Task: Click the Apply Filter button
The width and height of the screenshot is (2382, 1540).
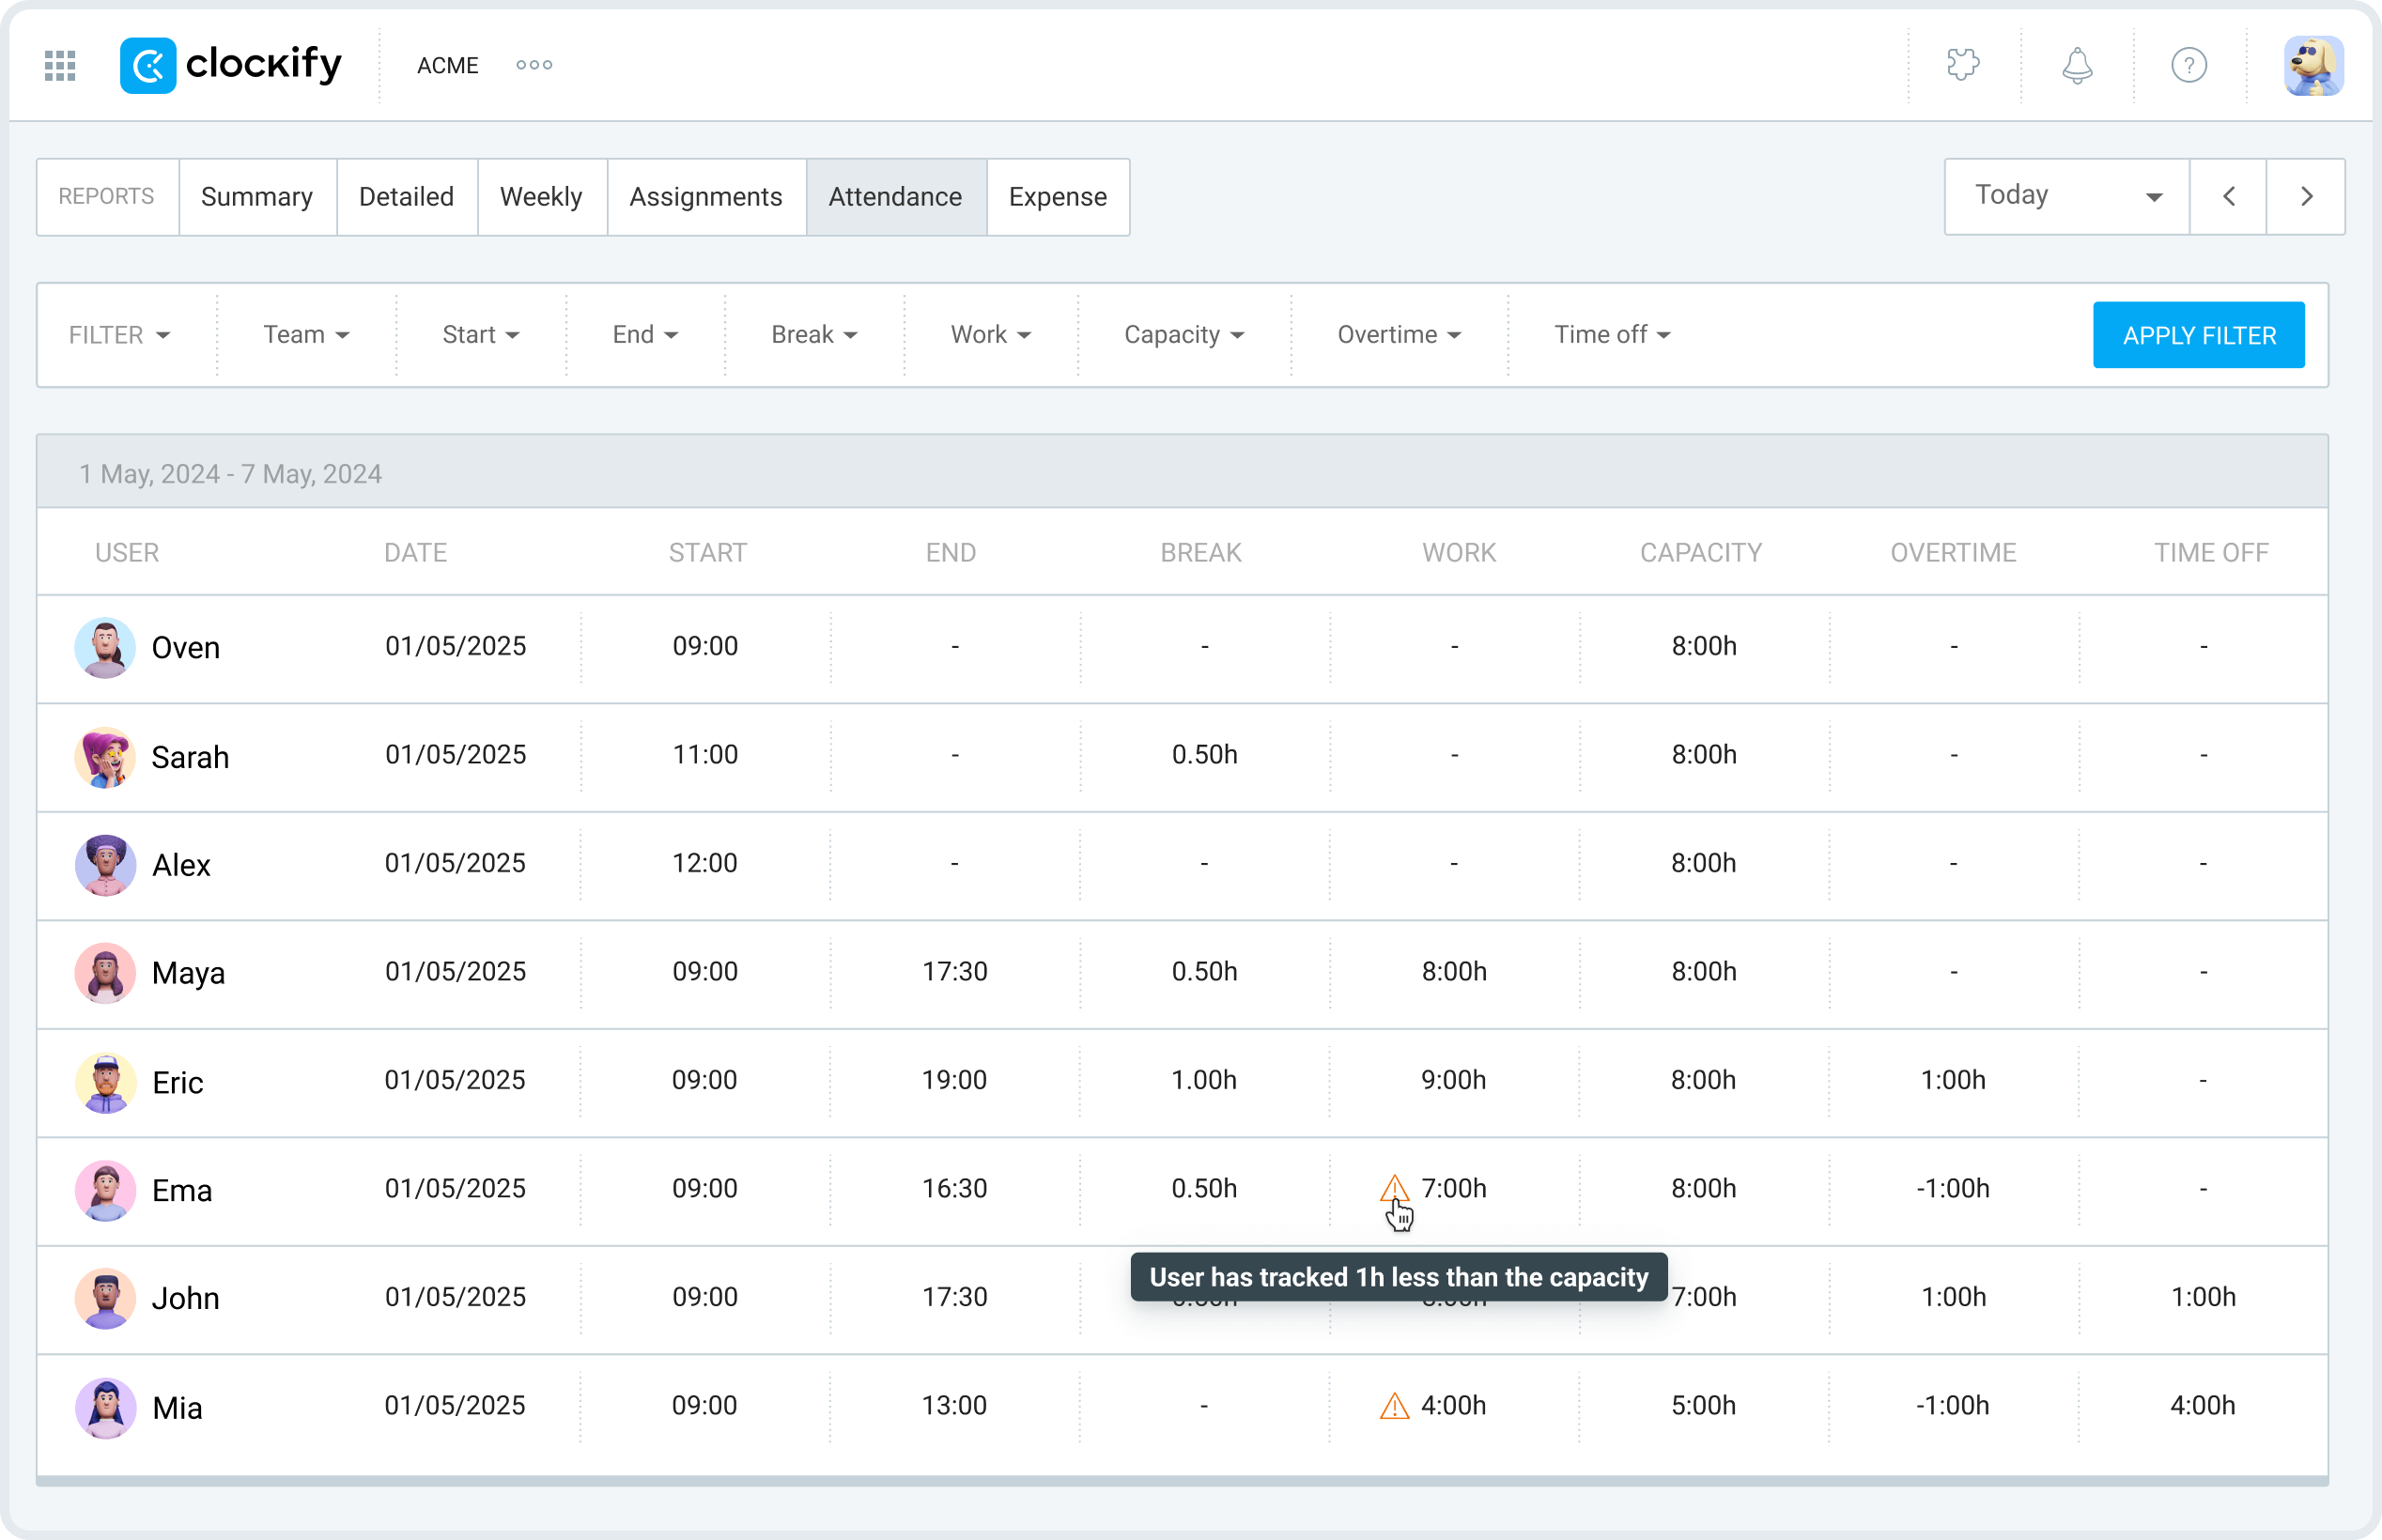Action: click(x=2198, y=334)
